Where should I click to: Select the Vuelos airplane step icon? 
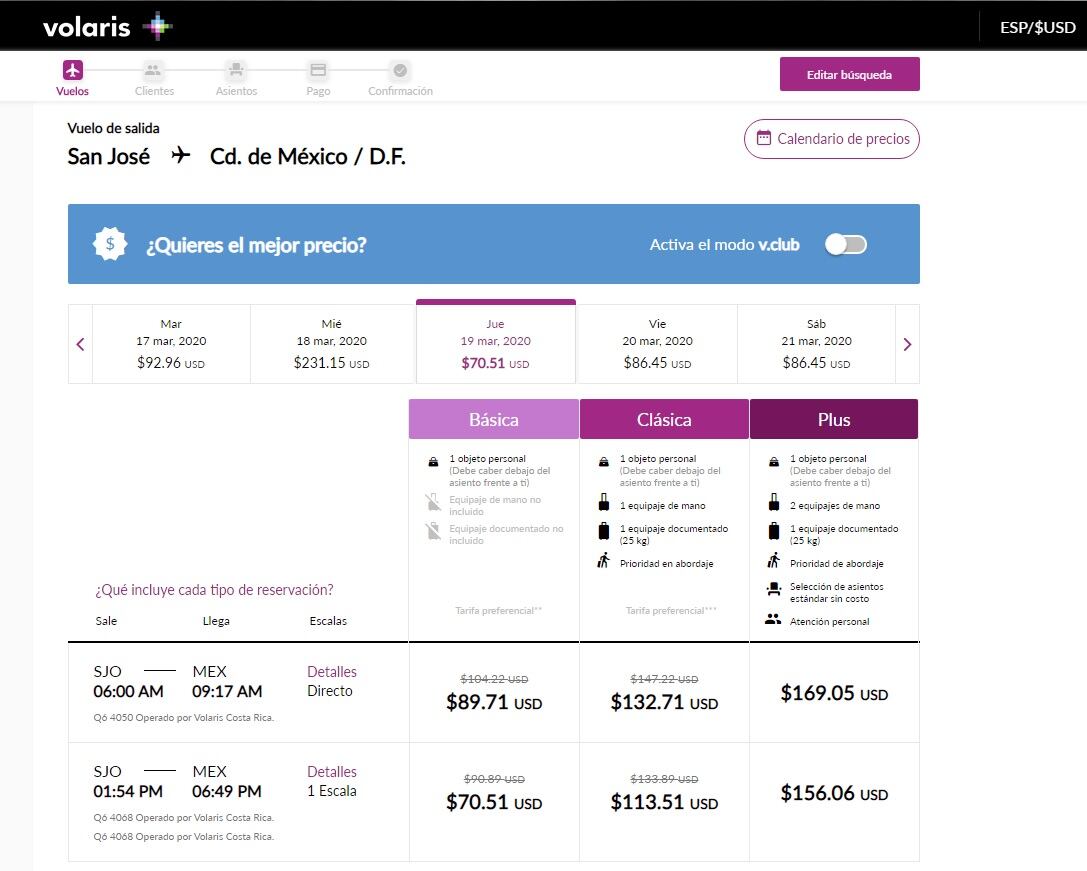coord(72,70)
